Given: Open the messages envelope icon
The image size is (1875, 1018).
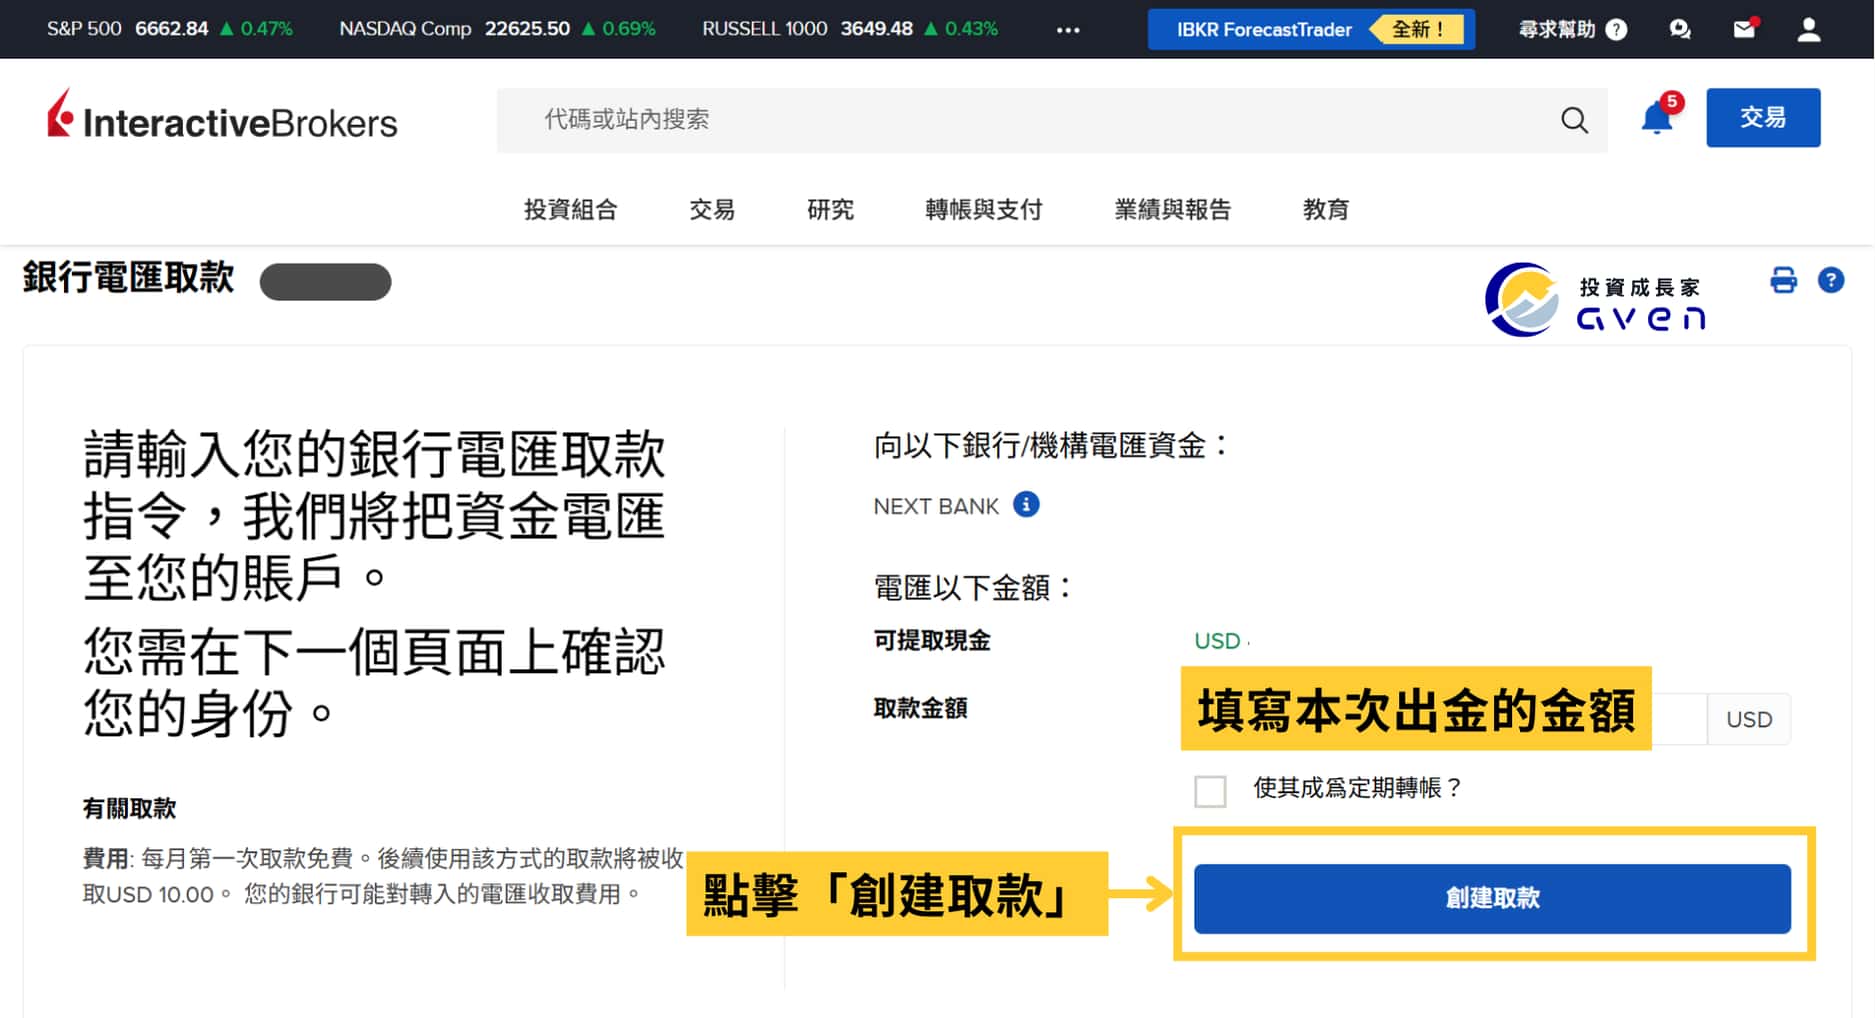Looking at the screenshot, I should click(1744, 29).
